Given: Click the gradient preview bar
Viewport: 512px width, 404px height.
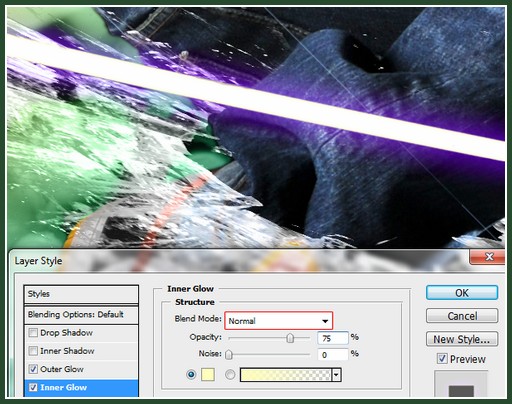Looking at the screenshot, I should [286, 375].
